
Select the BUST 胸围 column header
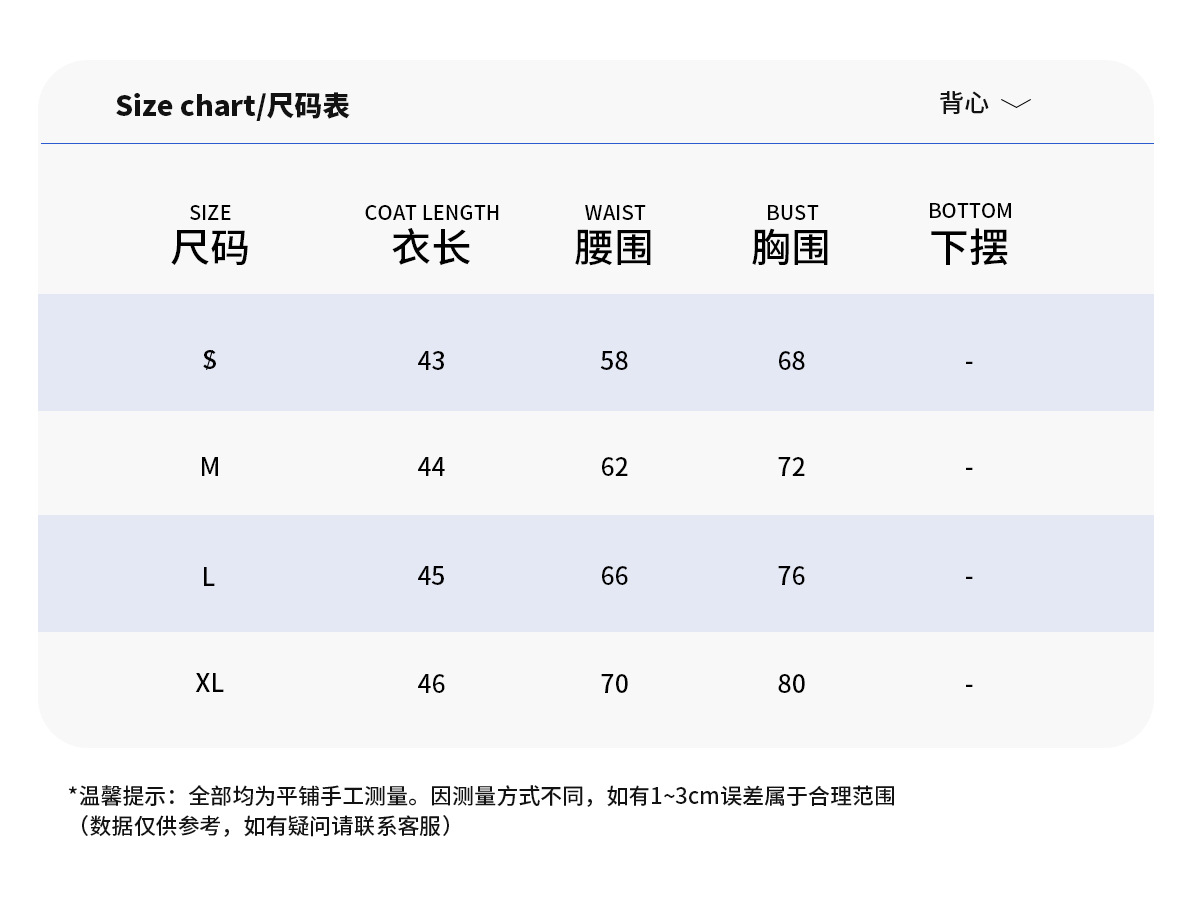pyautogui.click(x=791, y=235)
